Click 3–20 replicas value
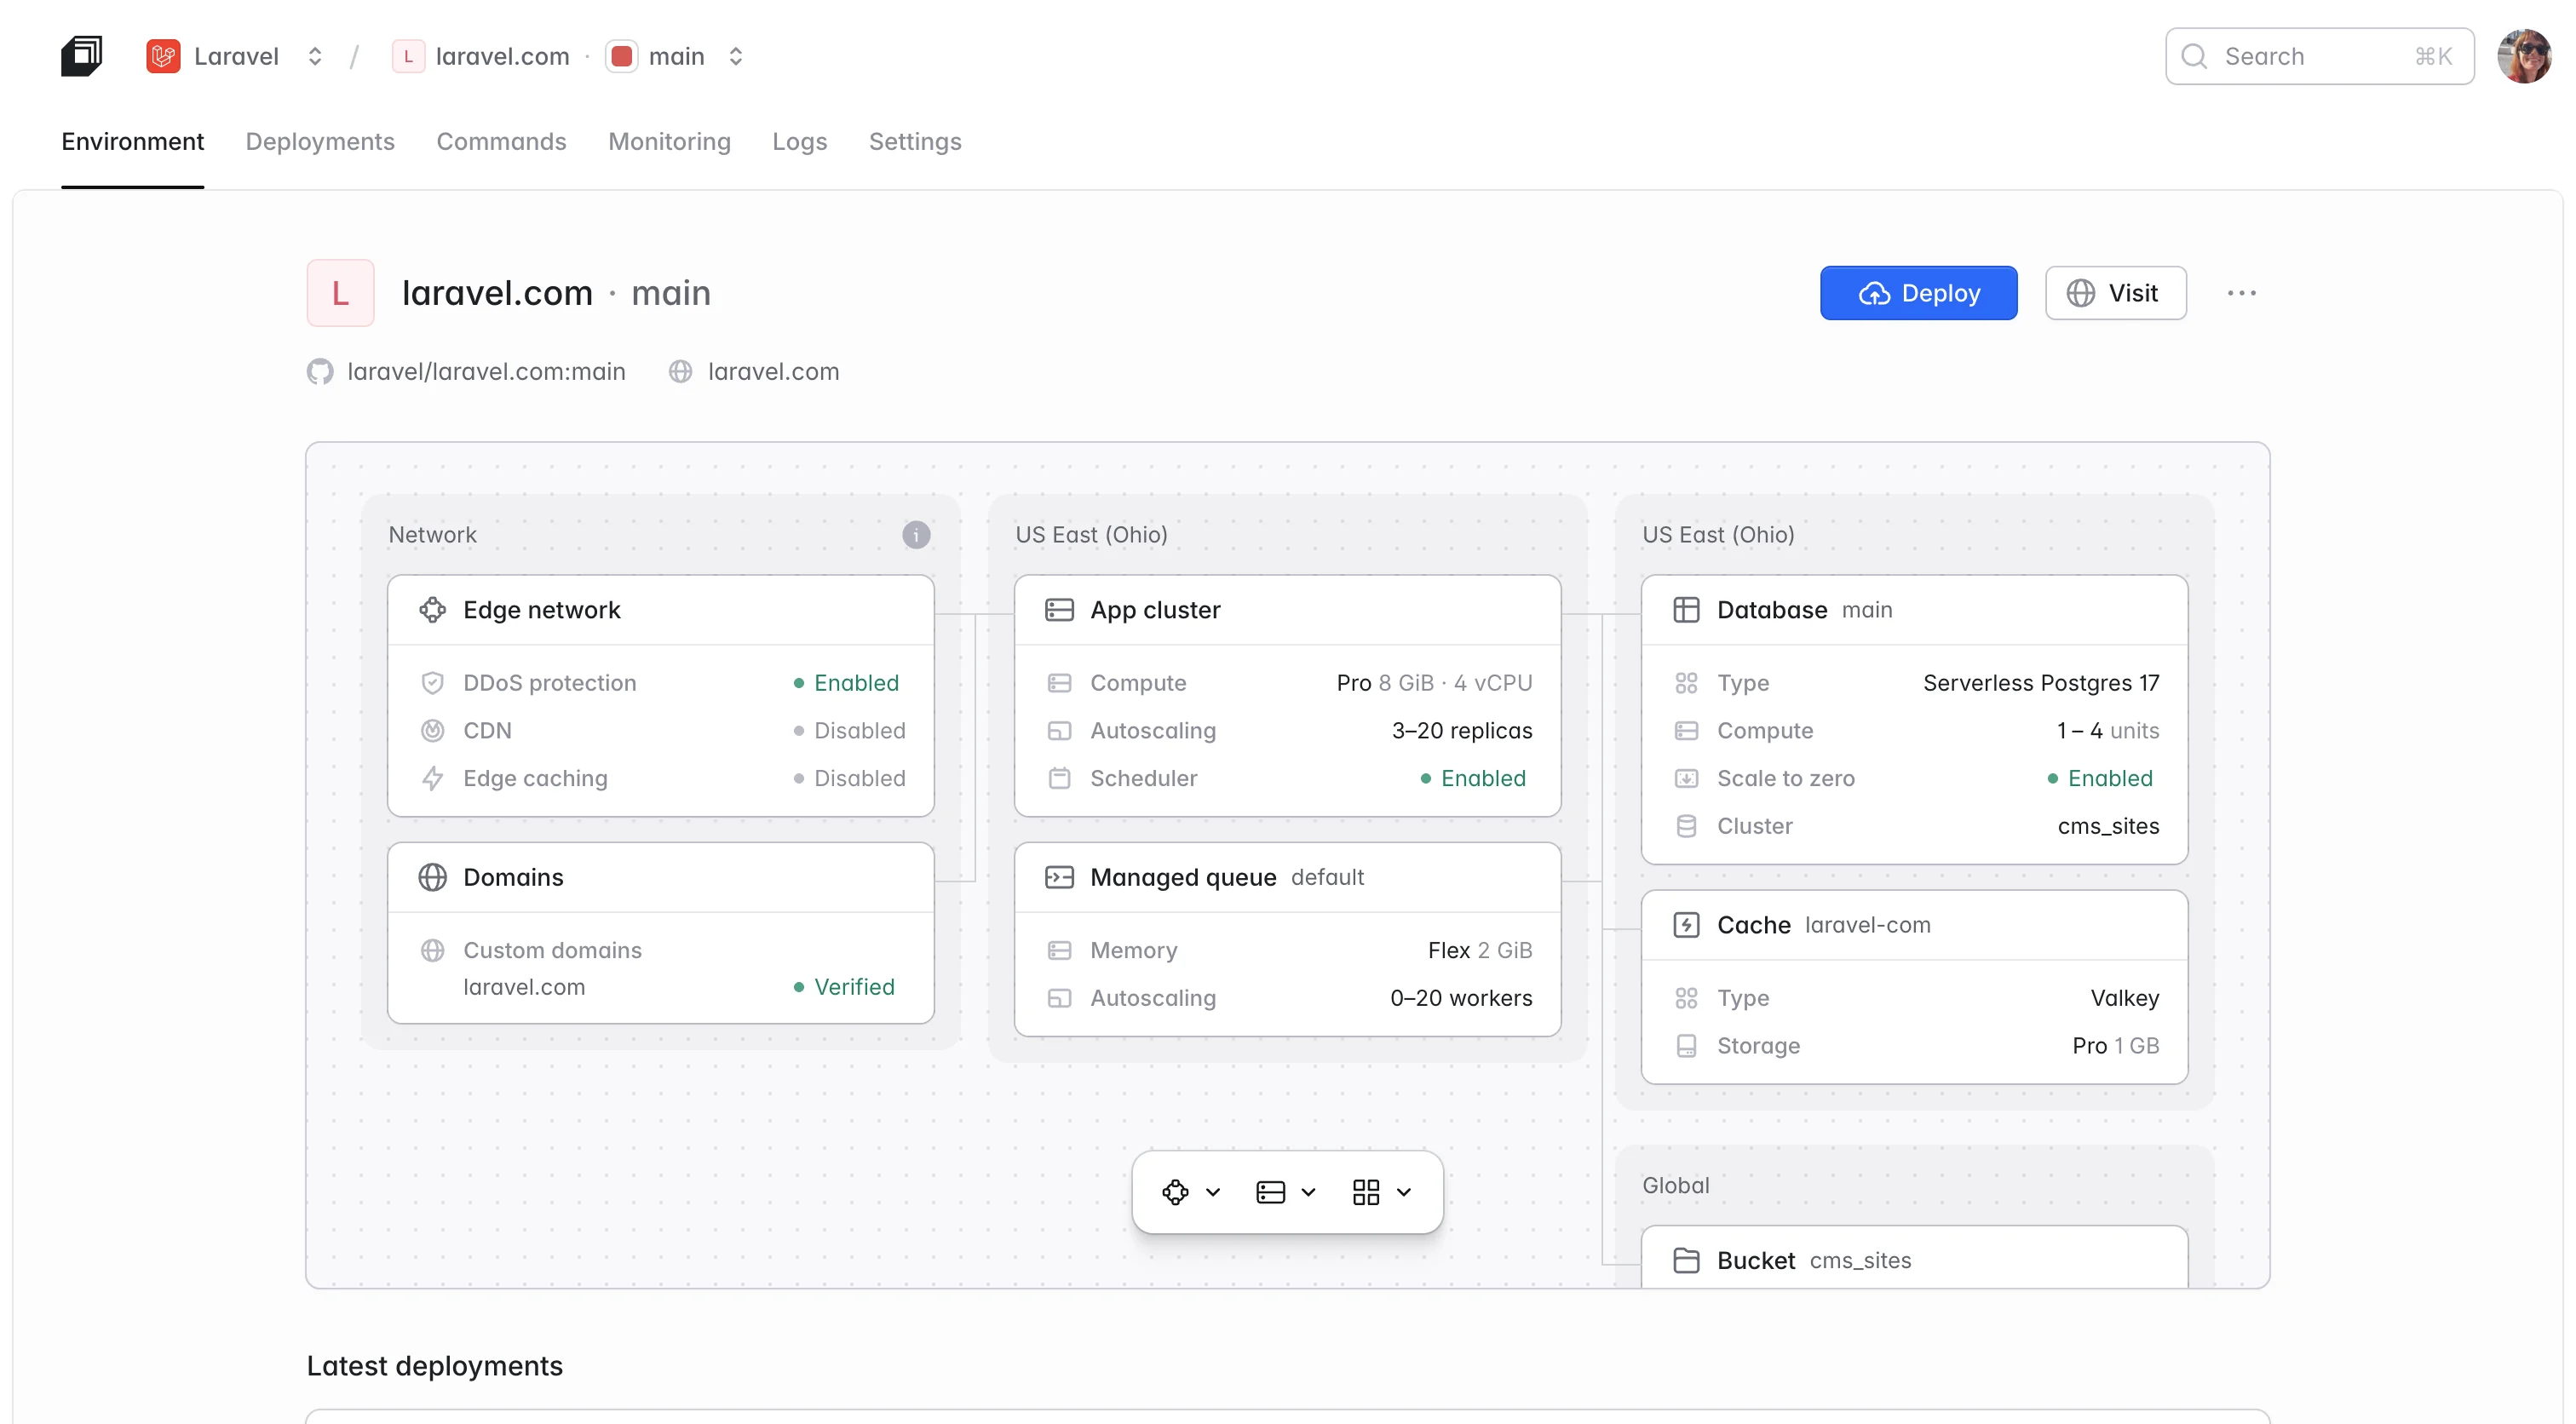Image resolution: width=2576 pixels, height=1424 pixels. point(1462,731)
